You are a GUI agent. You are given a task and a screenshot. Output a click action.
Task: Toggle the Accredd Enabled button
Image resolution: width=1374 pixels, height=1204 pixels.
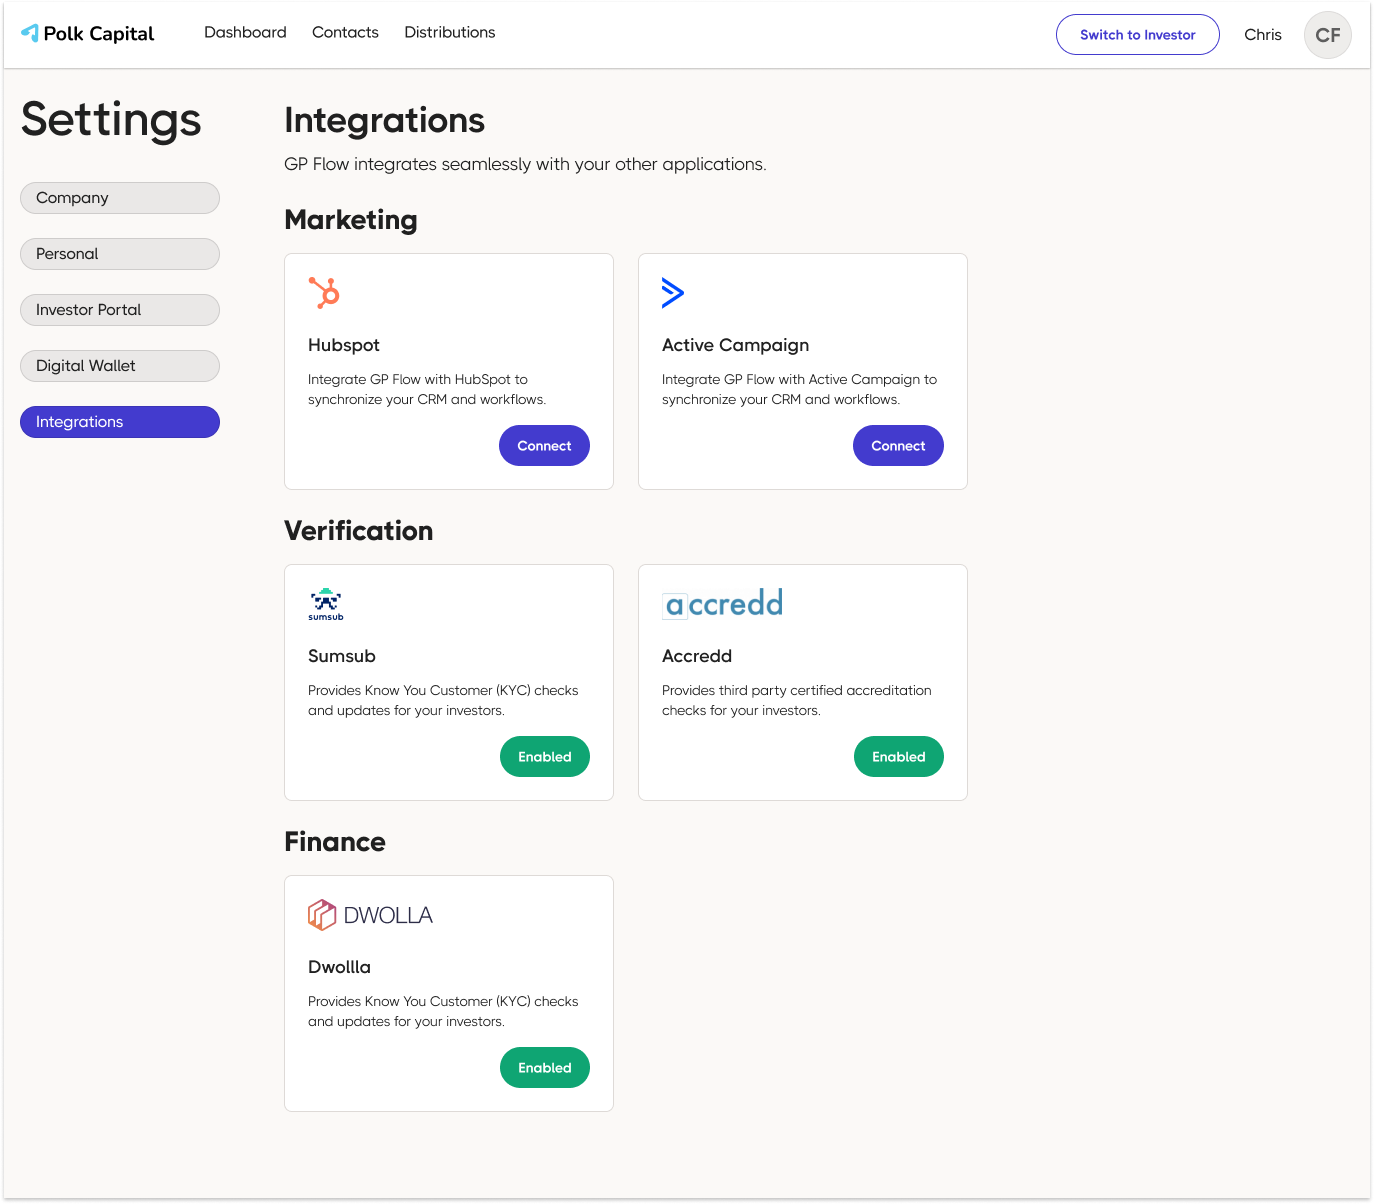coord(898,757)
